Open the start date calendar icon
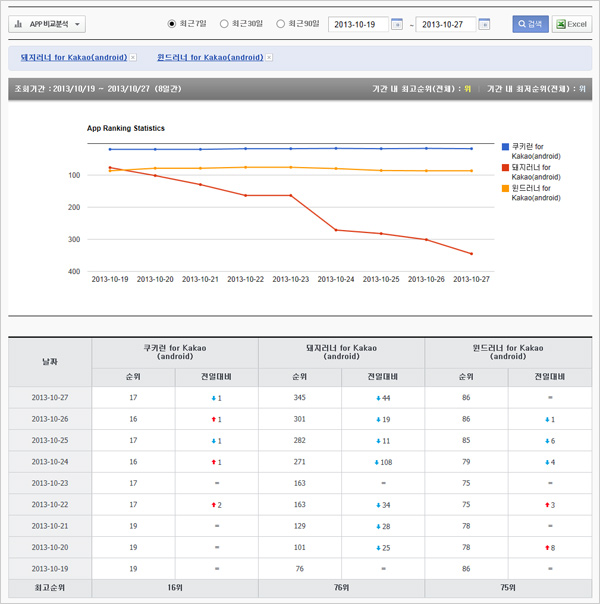 (x=397, y=24)
